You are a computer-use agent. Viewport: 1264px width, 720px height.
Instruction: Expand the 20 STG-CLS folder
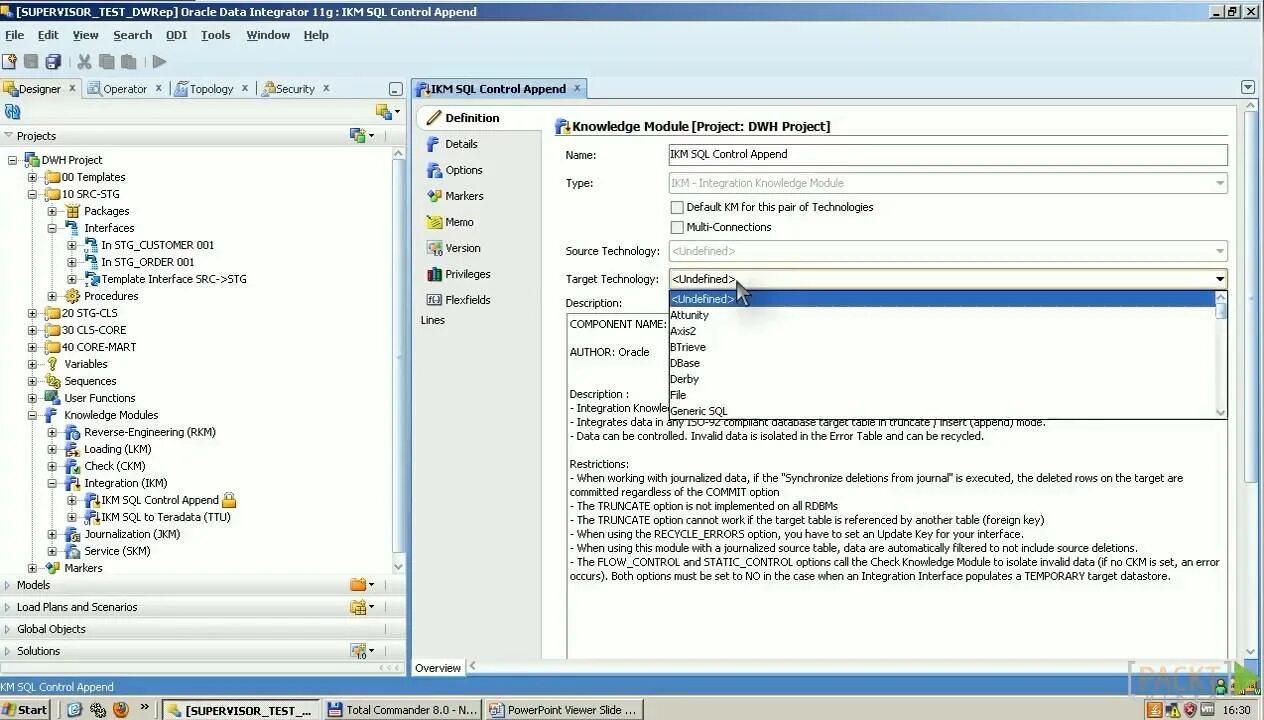tap(32, 313)
